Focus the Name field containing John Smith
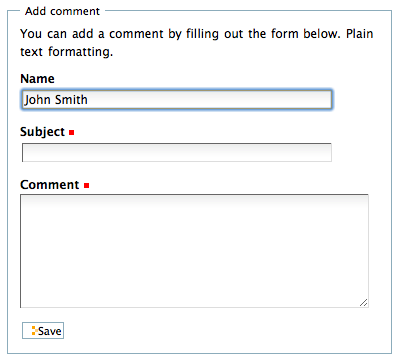Image resolution: width=403 pixels, height=364 pixels. (177, 99)
